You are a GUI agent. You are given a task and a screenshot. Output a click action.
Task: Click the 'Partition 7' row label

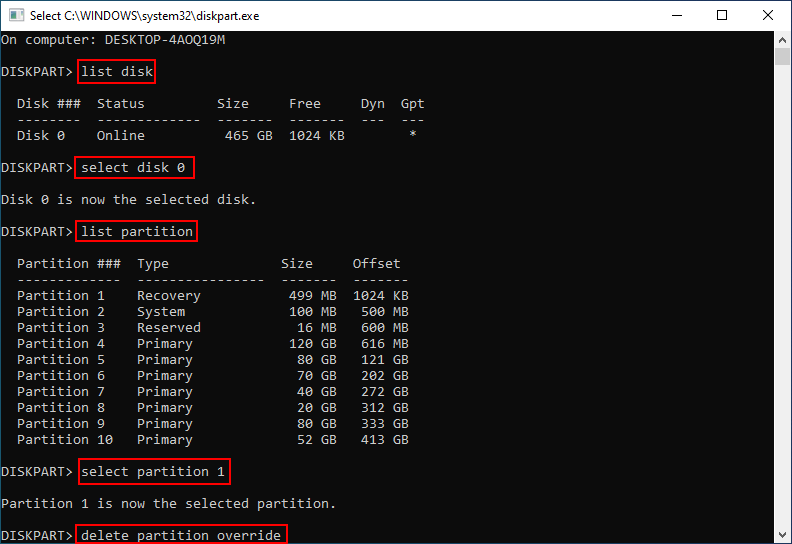click(61, 391)
